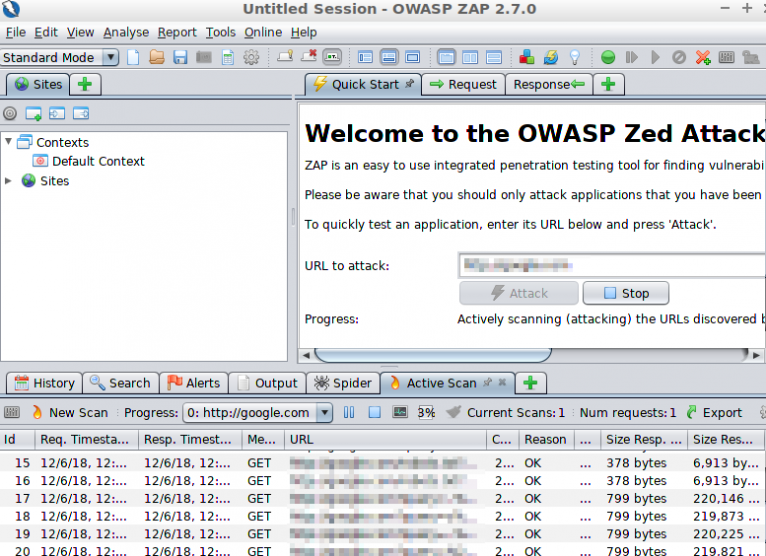
Task: Switch to full layout icon
Action: [413, 58]
